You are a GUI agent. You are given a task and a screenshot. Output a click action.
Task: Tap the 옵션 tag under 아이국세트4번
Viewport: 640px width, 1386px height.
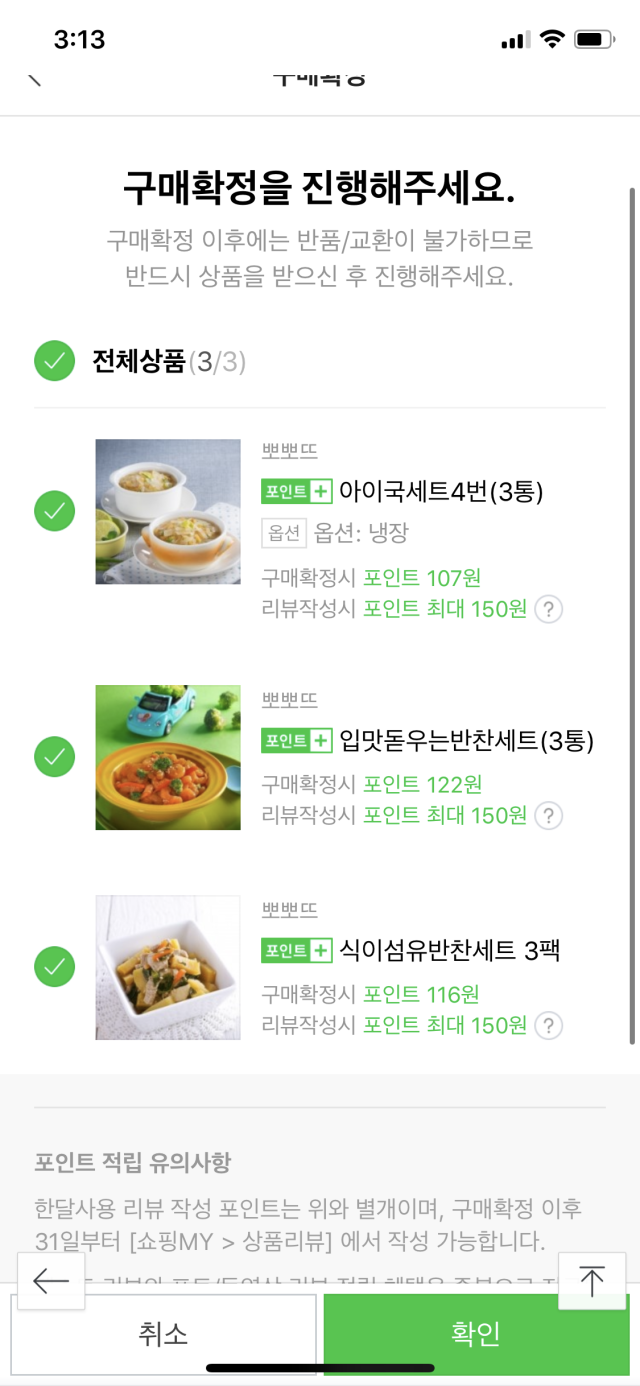pyautogui.click(x=284, y=534)
